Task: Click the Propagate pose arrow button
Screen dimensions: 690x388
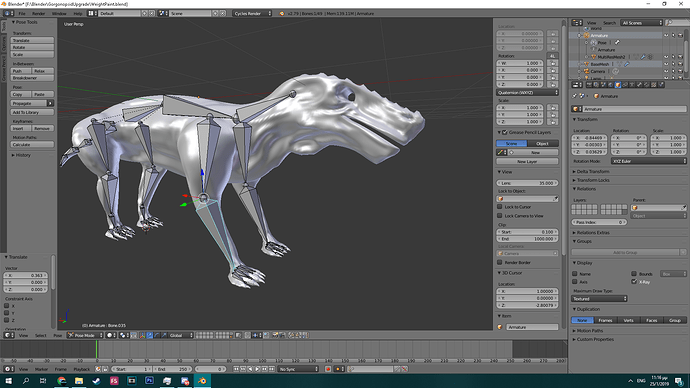Action: [50, 103]
